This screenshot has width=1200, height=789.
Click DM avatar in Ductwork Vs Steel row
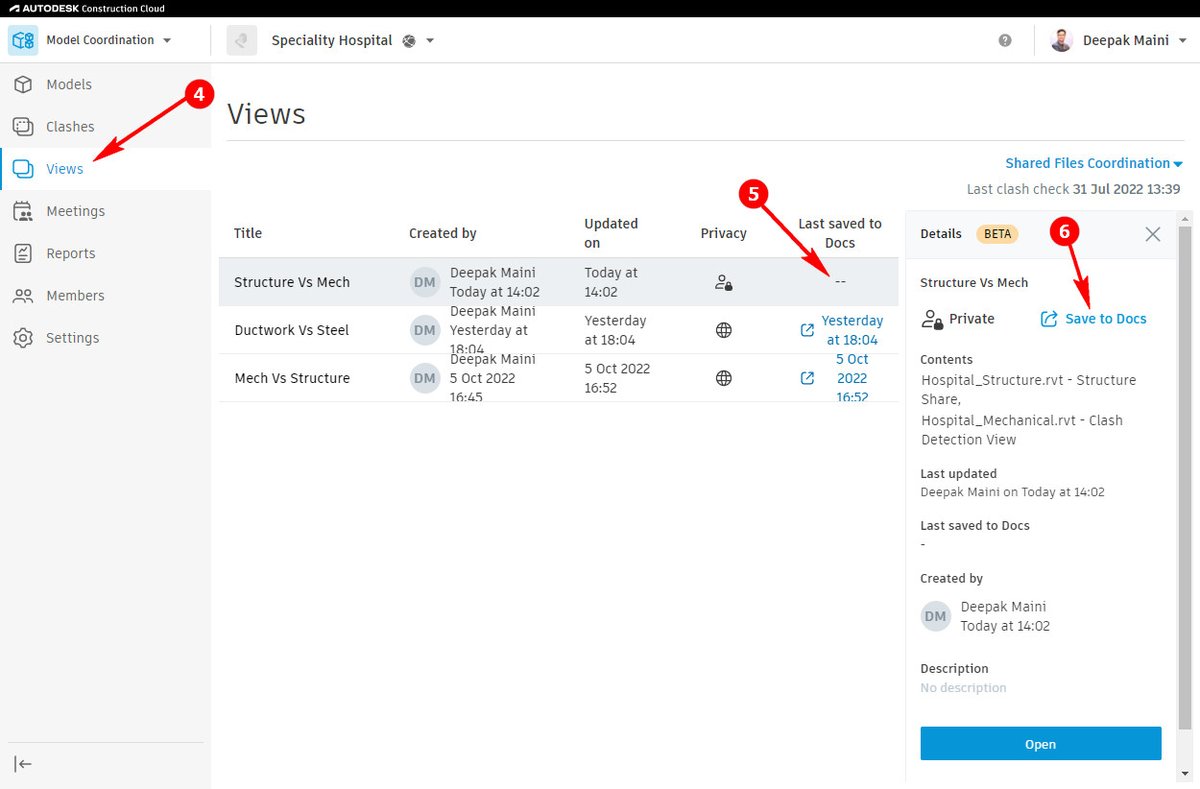click(x=425, y=330)
